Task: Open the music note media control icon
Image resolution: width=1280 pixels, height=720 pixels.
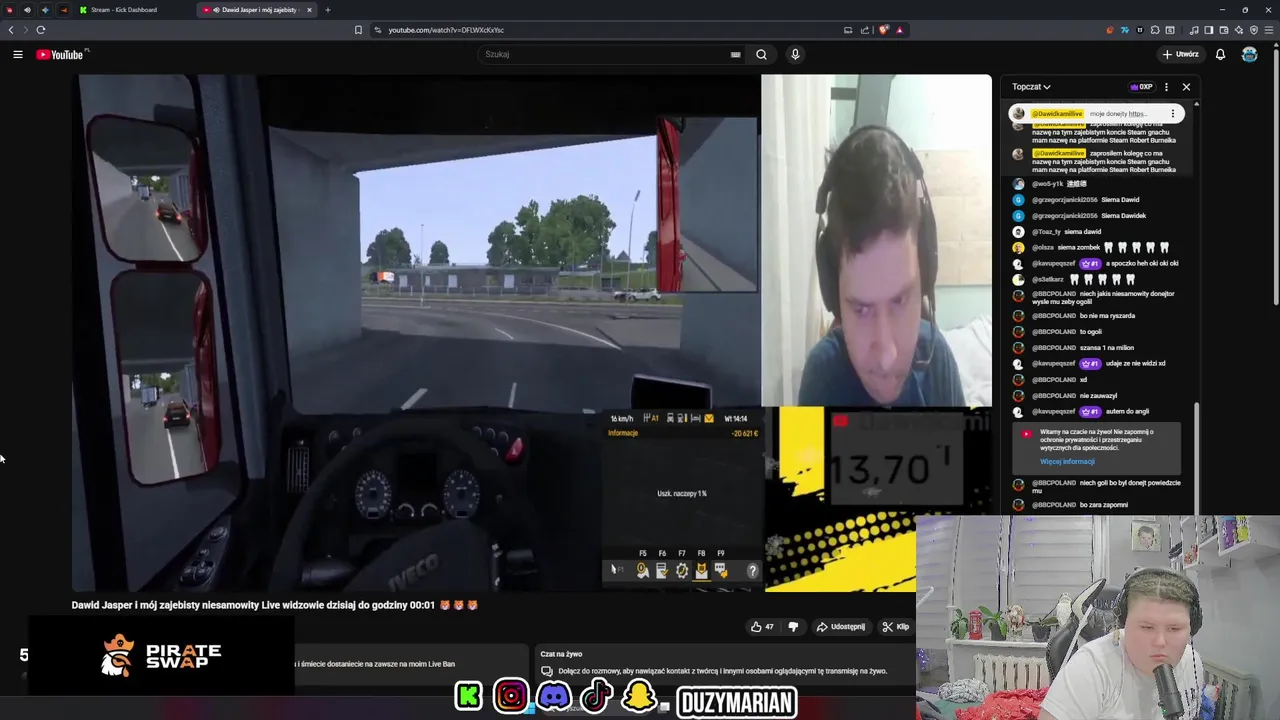Action: (x=1196, y=30)
